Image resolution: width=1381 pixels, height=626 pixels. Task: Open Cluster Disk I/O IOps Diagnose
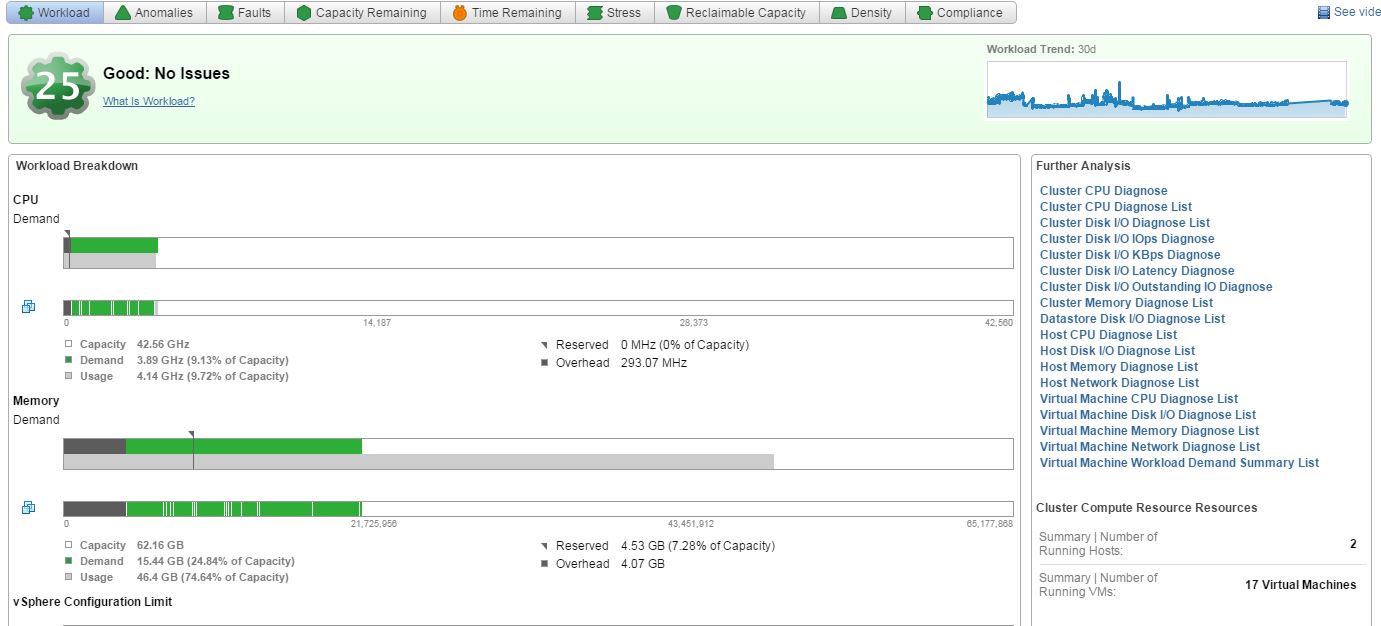coord(1127,239)
